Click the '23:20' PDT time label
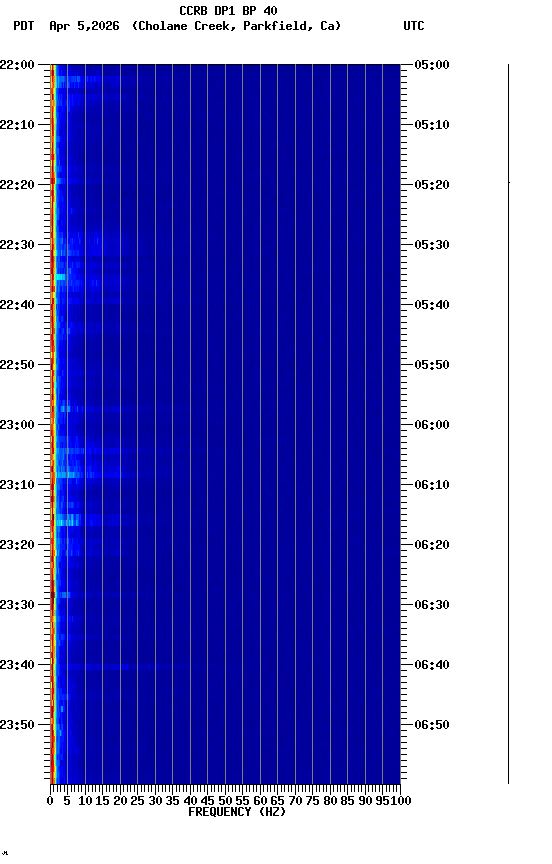 [x=17, y=546]
